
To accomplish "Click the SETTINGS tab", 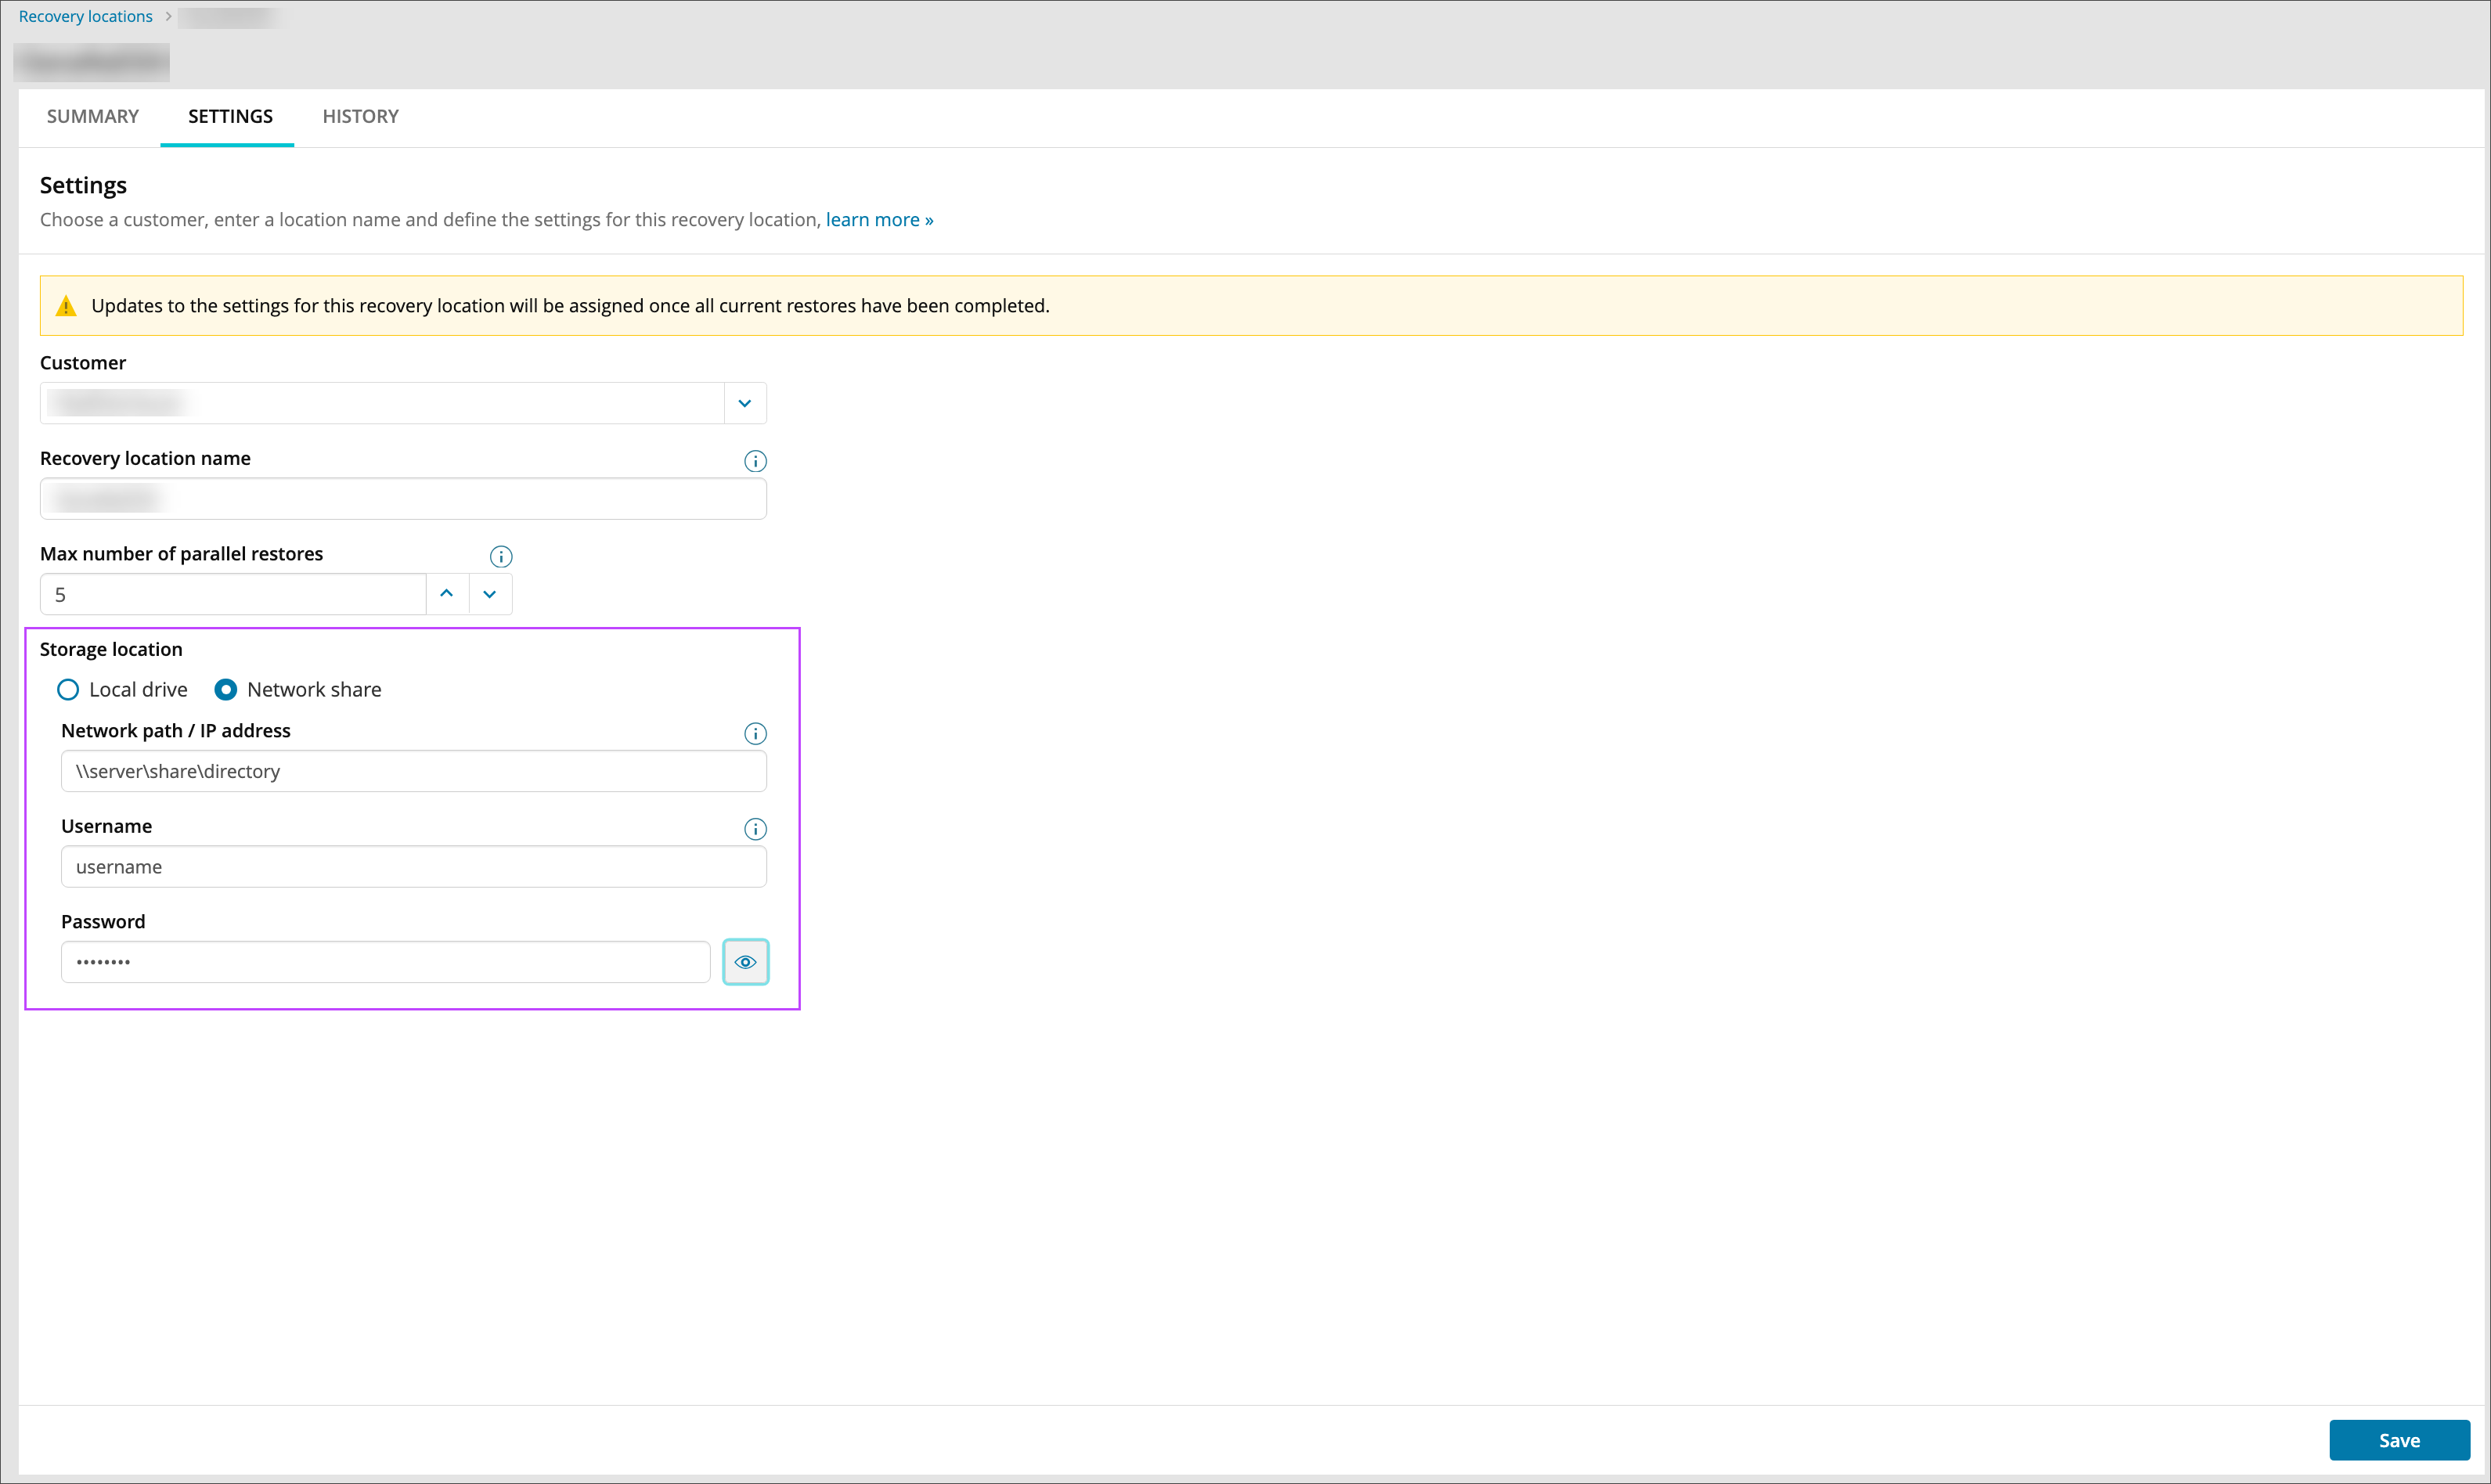I will pos(230,116).
